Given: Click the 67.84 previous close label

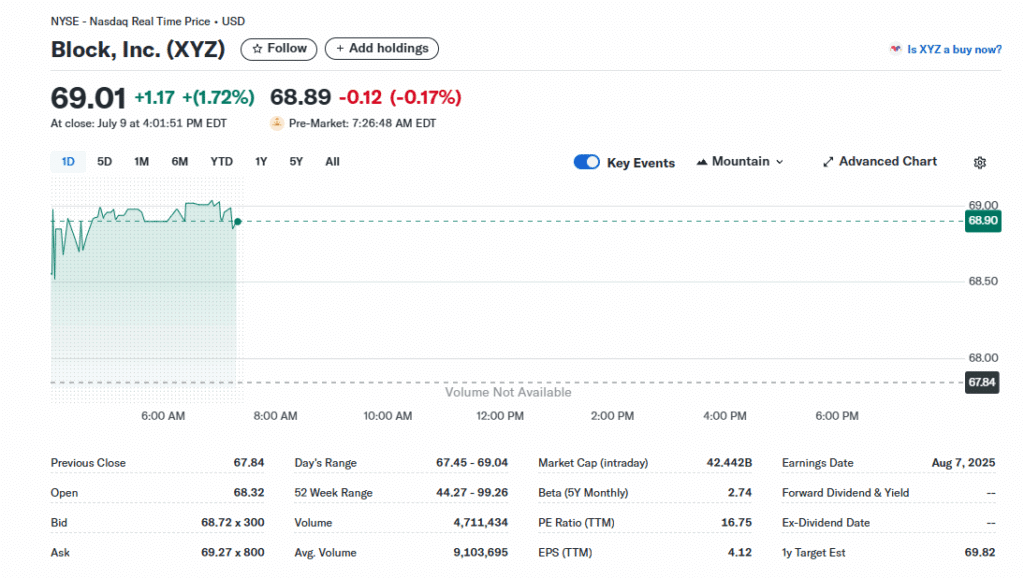Looking at the screenshot, I should (x=982, y=382).
